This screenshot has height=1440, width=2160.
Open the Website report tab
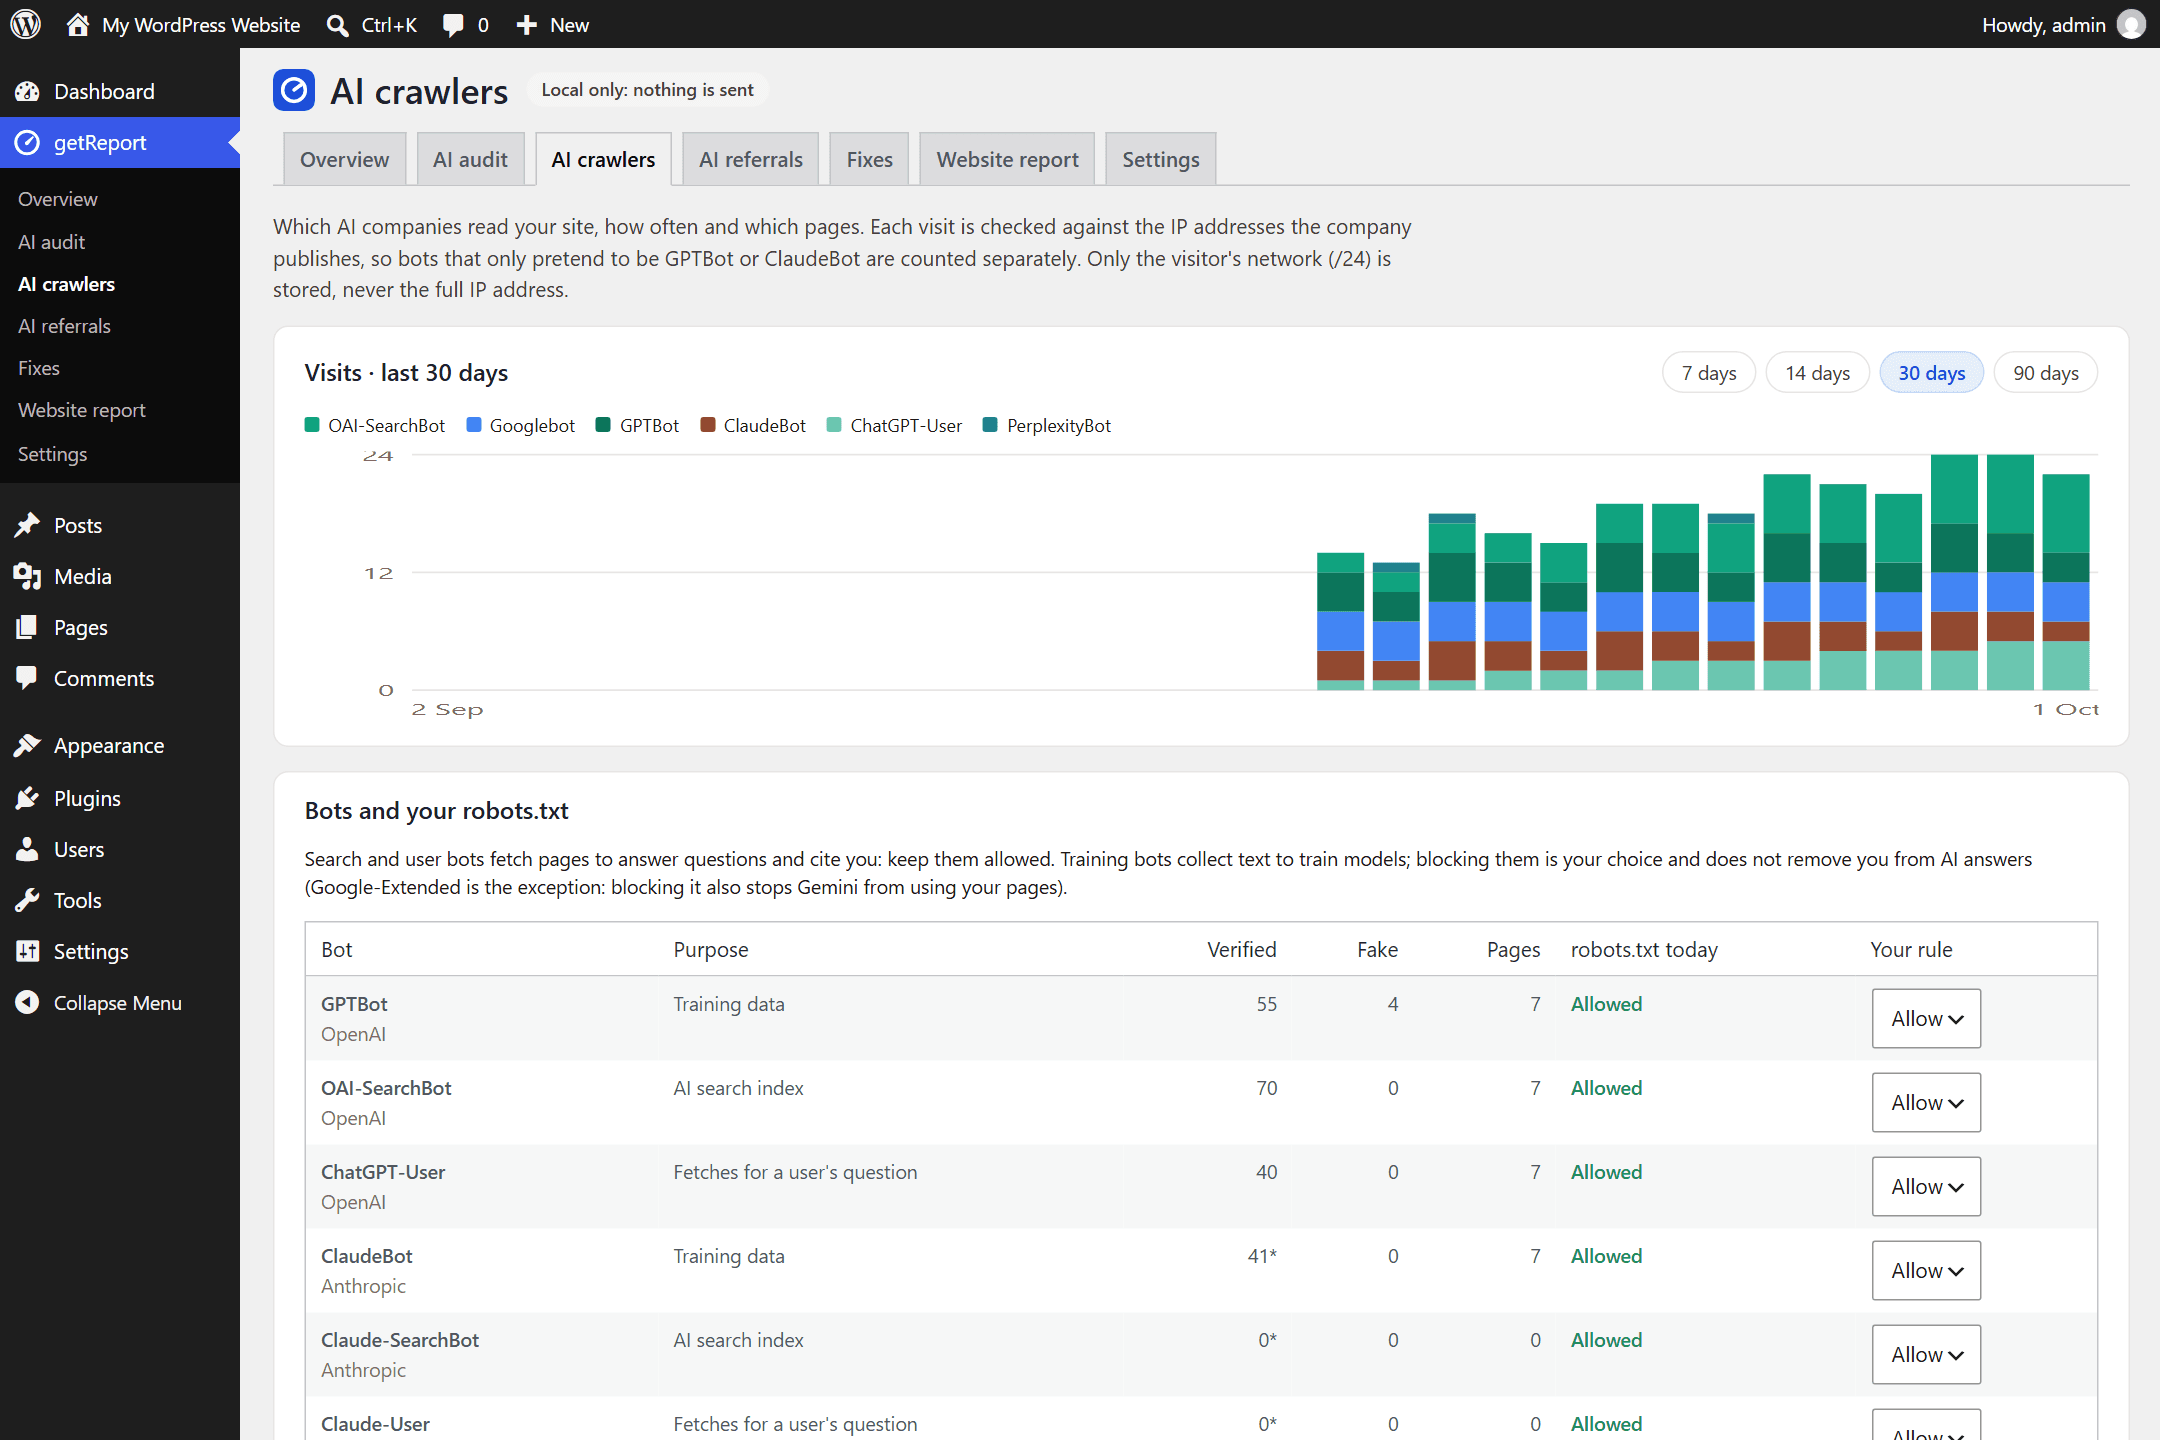coord(1007,159)
